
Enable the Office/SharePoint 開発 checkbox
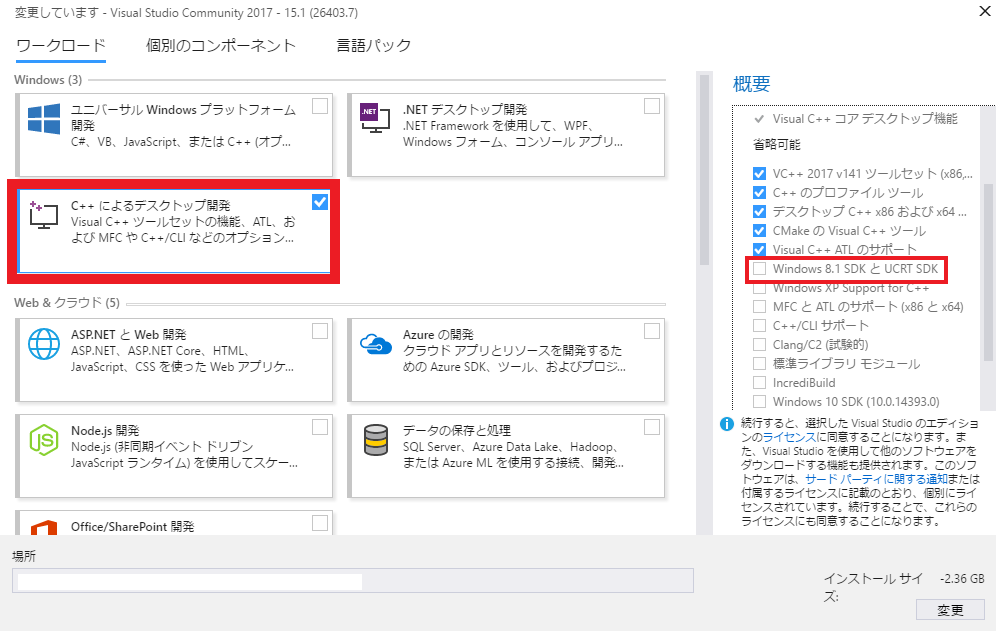[x=320, y=523]
